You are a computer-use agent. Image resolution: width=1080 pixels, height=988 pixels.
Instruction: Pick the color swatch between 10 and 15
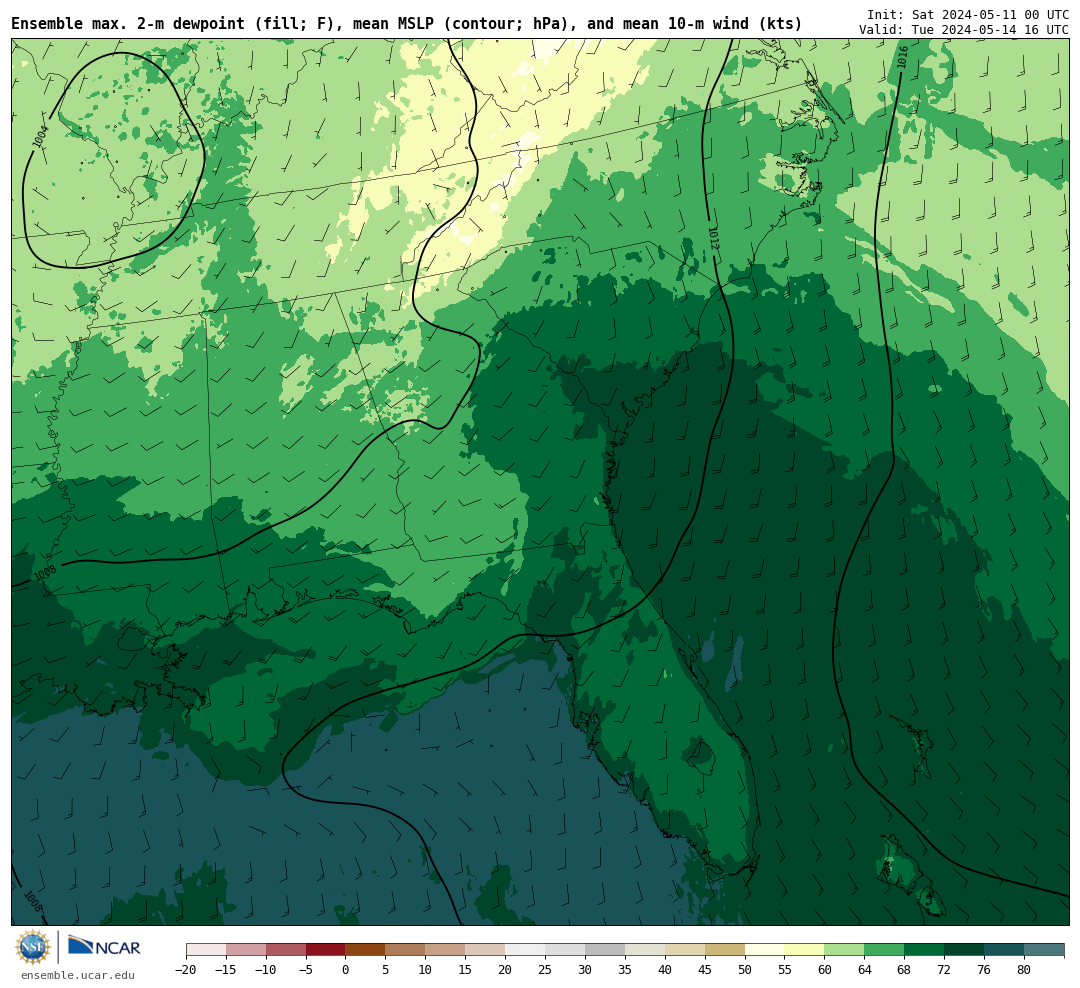pyautogui.click(x=446, y=950)
